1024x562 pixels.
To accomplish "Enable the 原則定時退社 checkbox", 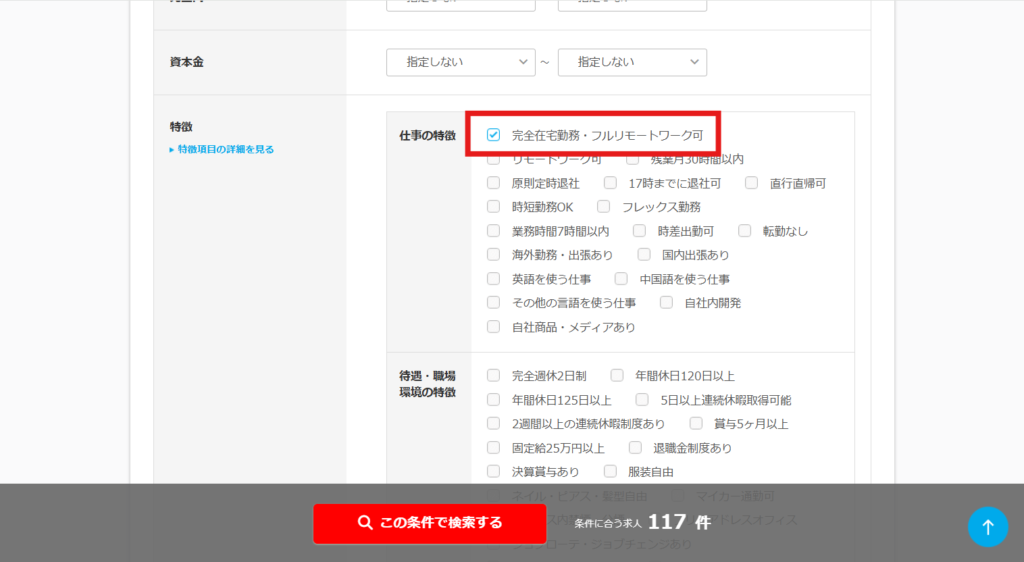I will tap(493, 183).
